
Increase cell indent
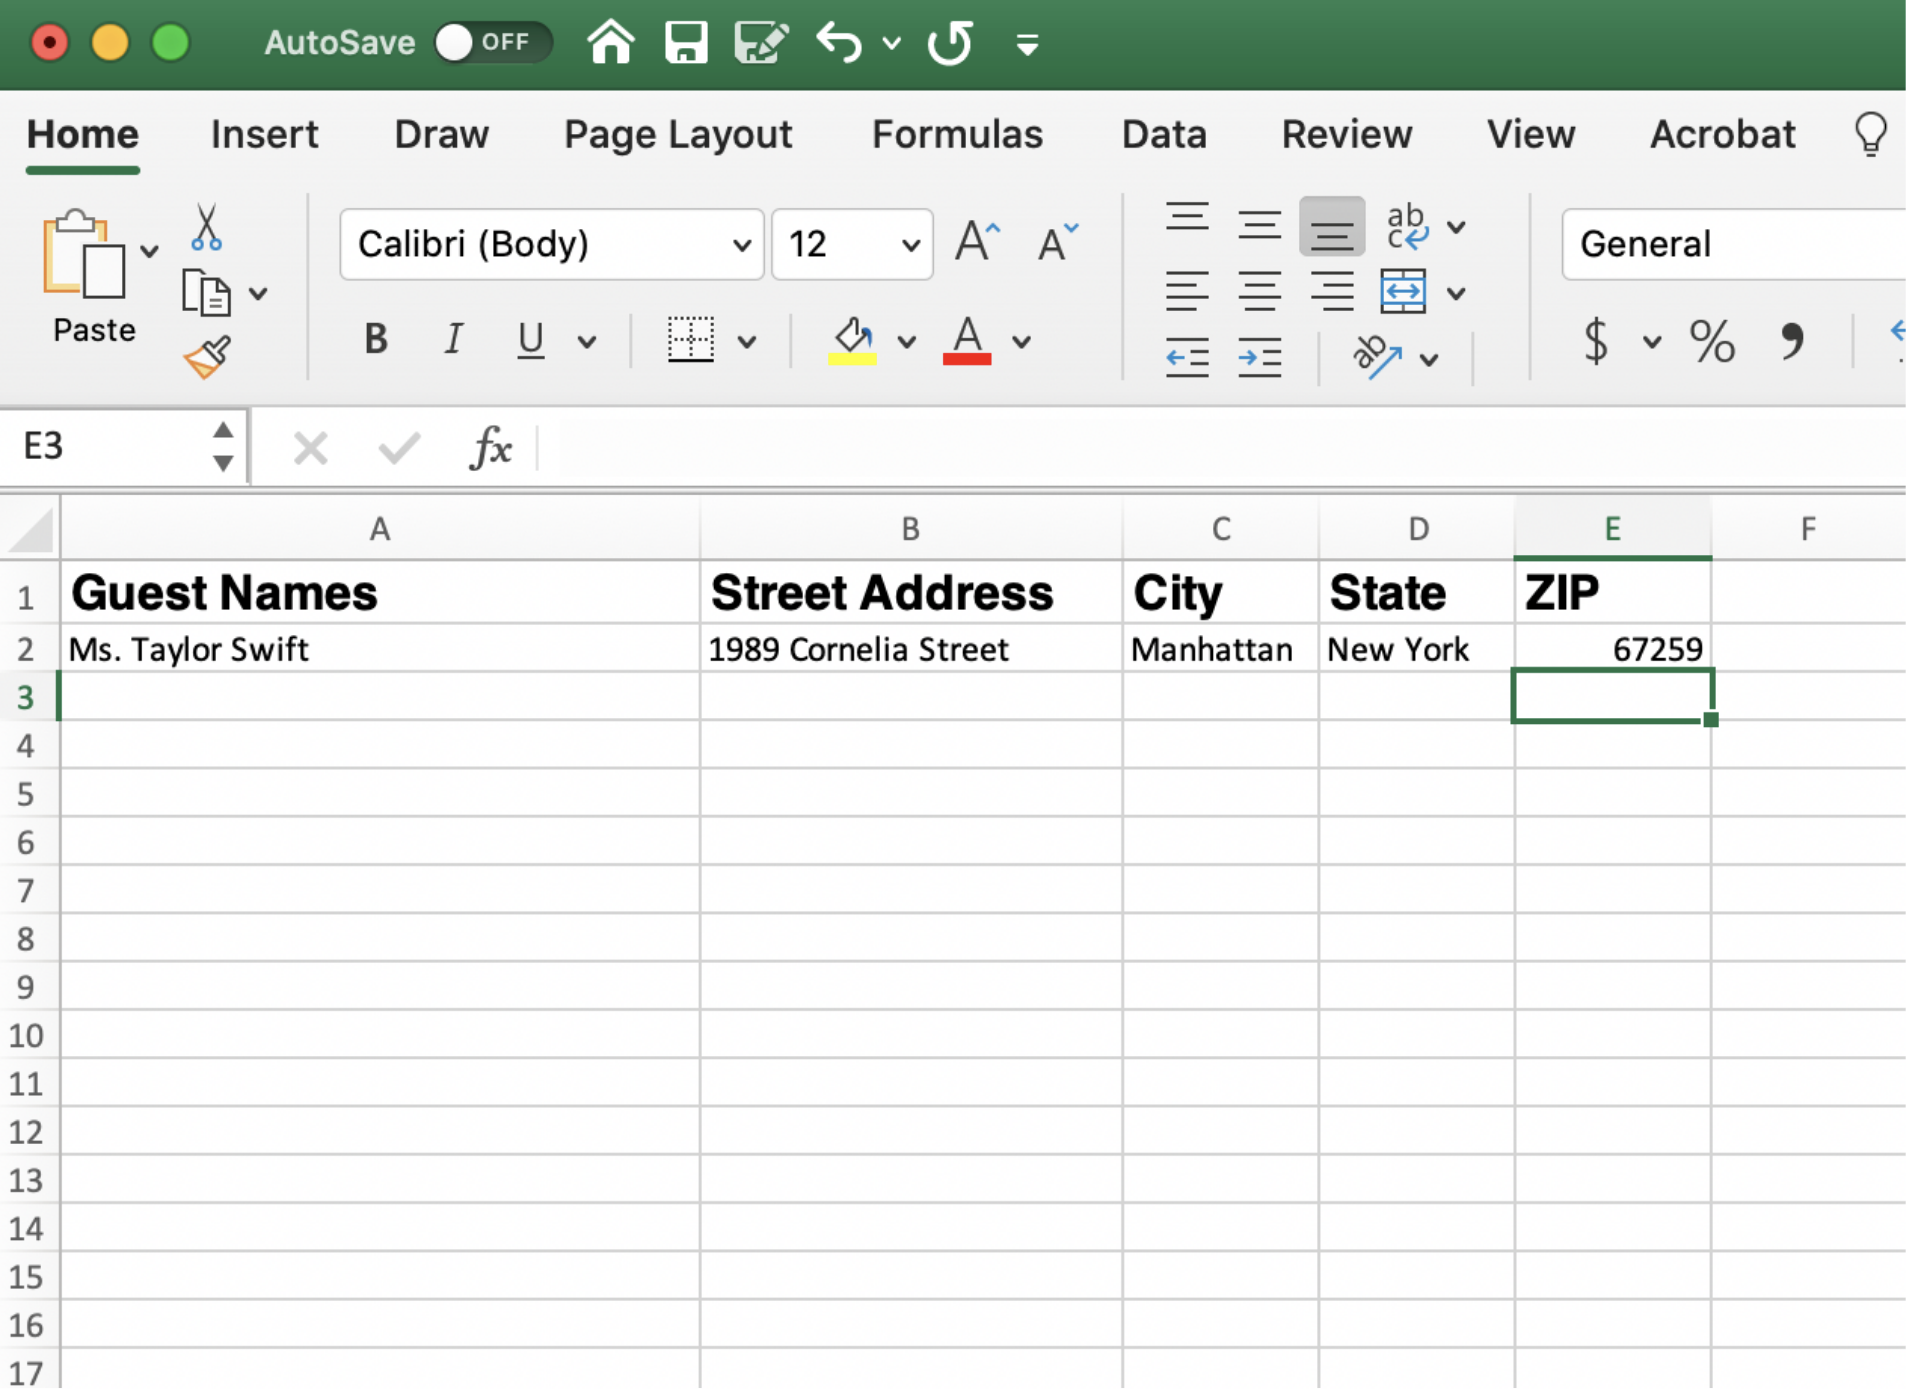pyautogui.click(x=1259, y=358)
